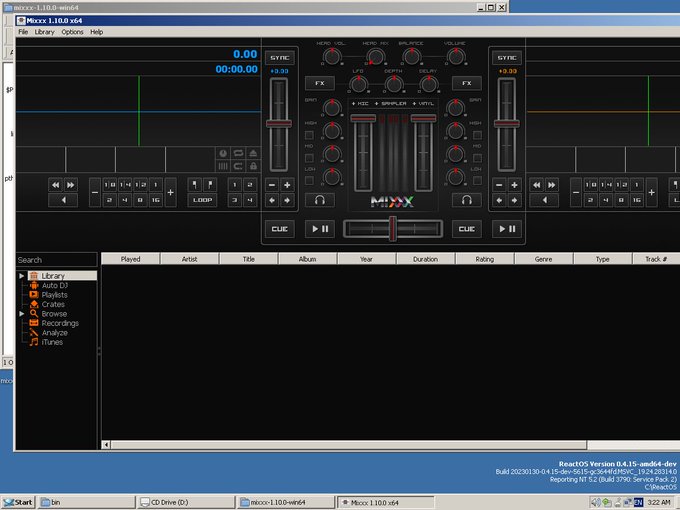Open Auto DJ in the sidebar
This screenshot has height=510, width=680.
point(55,285)
